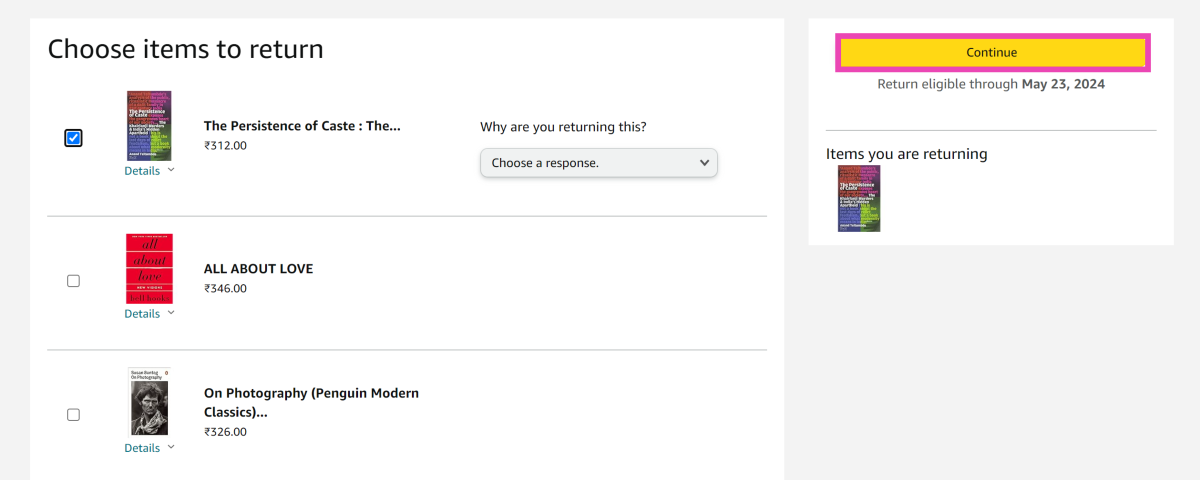1200x480 pixels.
Task: Expand Details under ALL ABOUT LOVE
Action: click(149, 314)
